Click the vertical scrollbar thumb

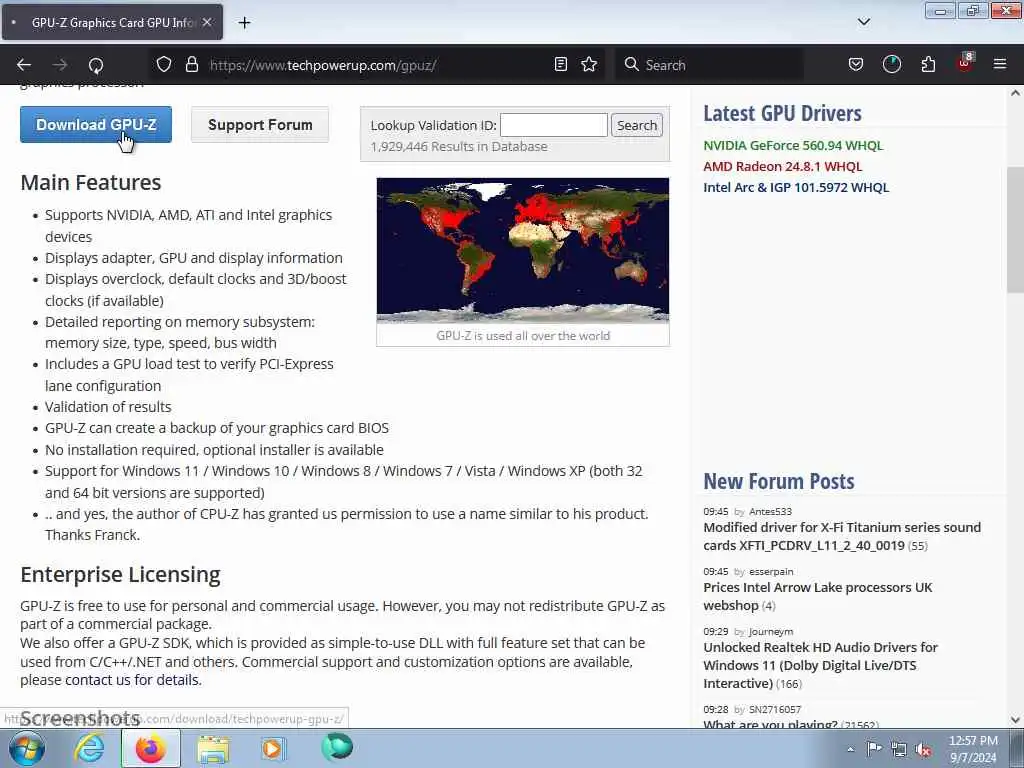point(1015,229)
